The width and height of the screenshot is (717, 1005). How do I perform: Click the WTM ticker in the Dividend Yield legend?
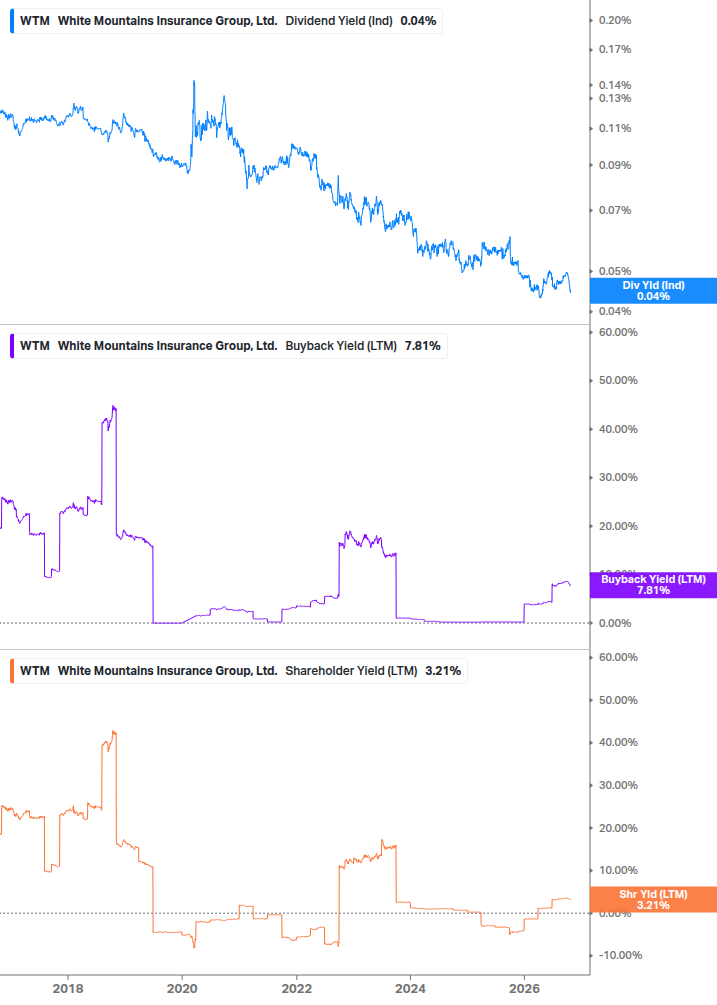pyautogui.click(x=35, y=21)
